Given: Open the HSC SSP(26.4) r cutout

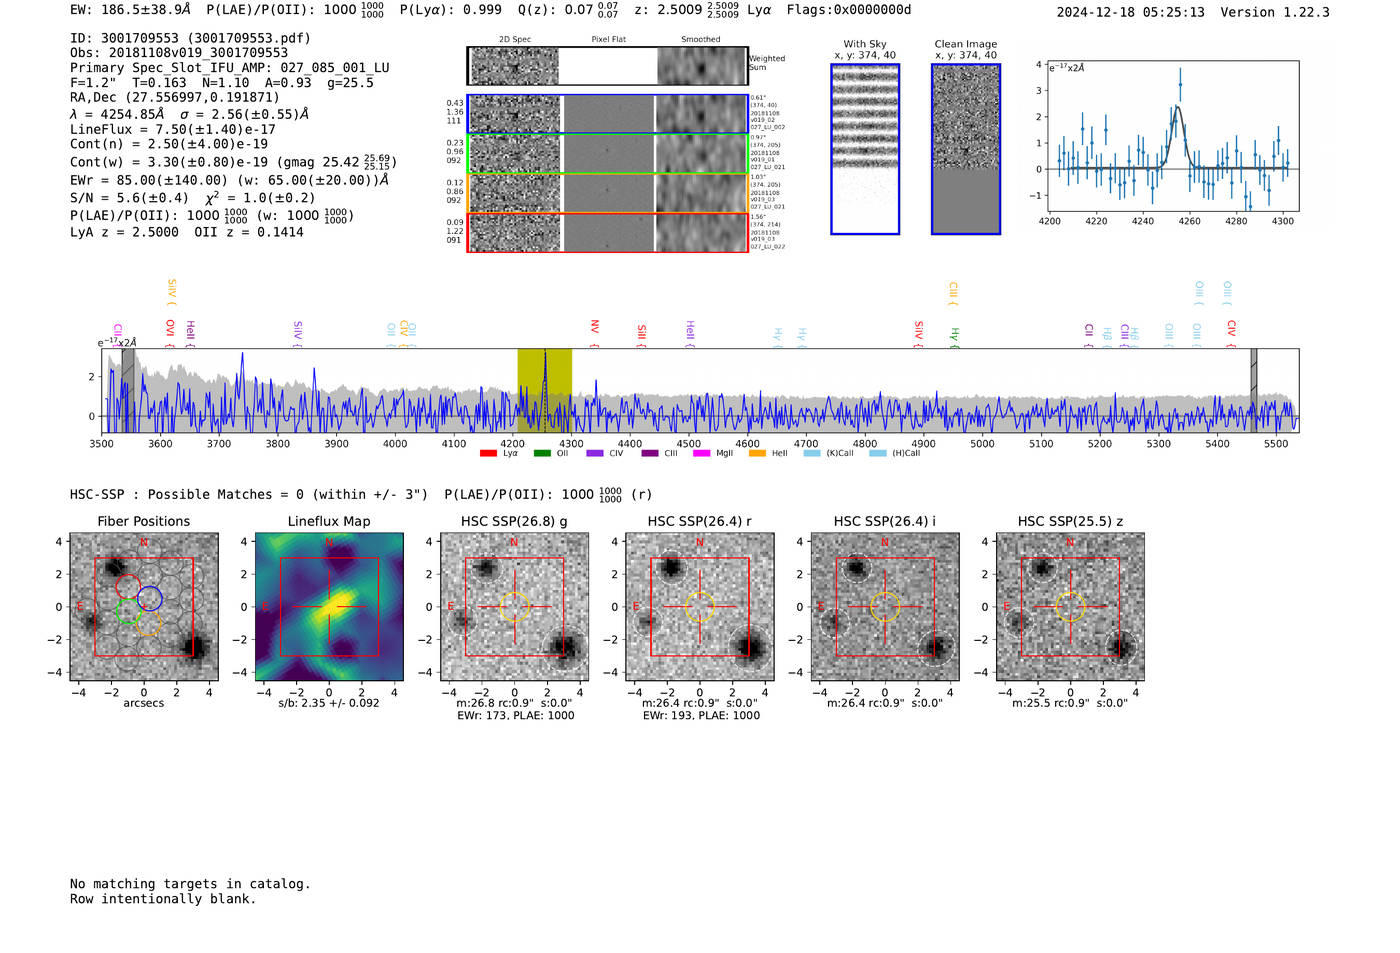Looking at the screenshot, I should coord(700,607).
